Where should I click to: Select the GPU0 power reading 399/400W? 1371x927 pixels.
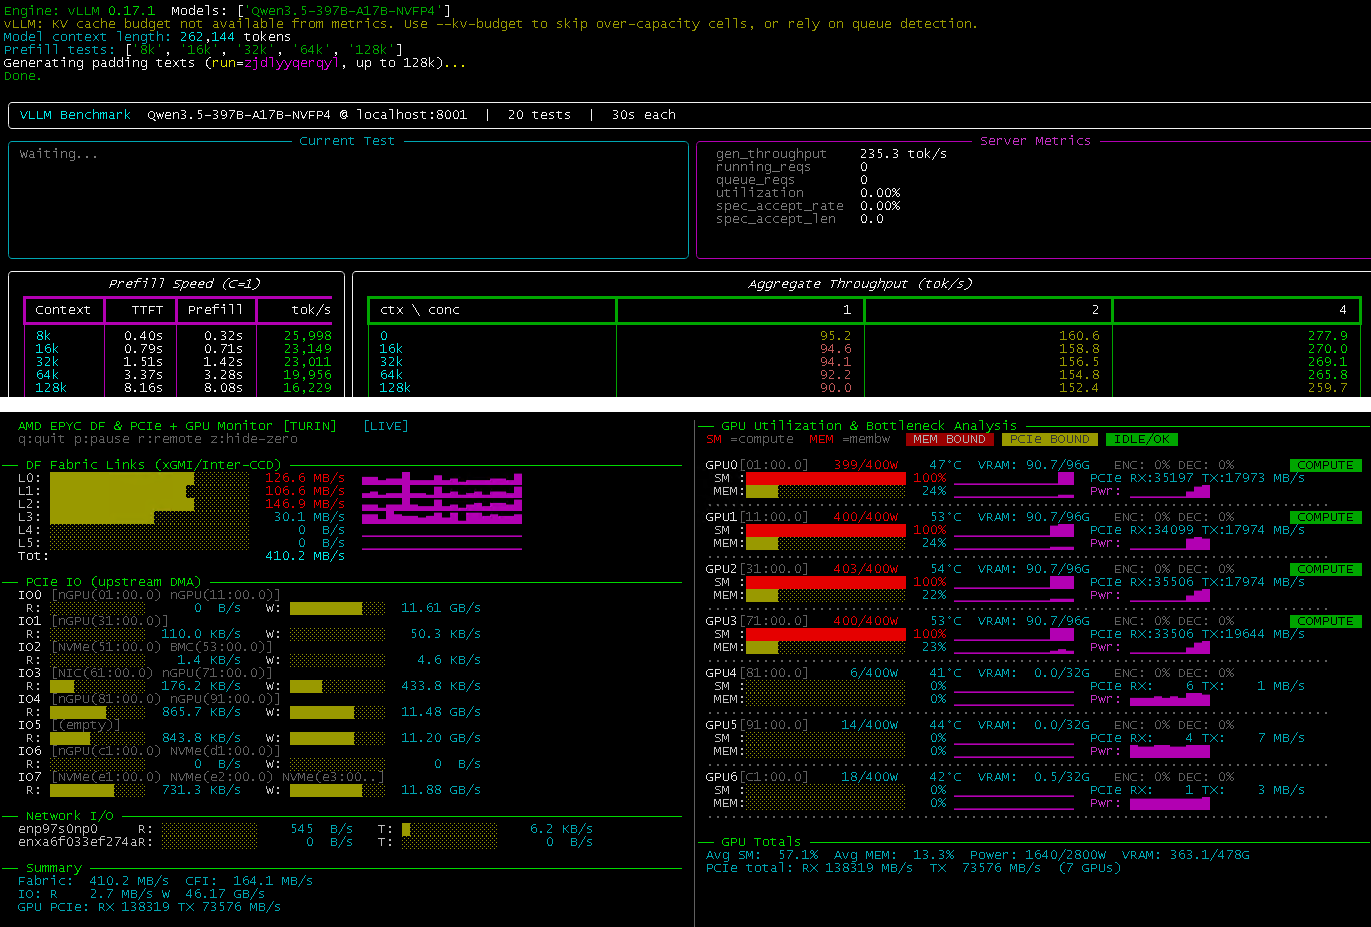click(865, 465)
